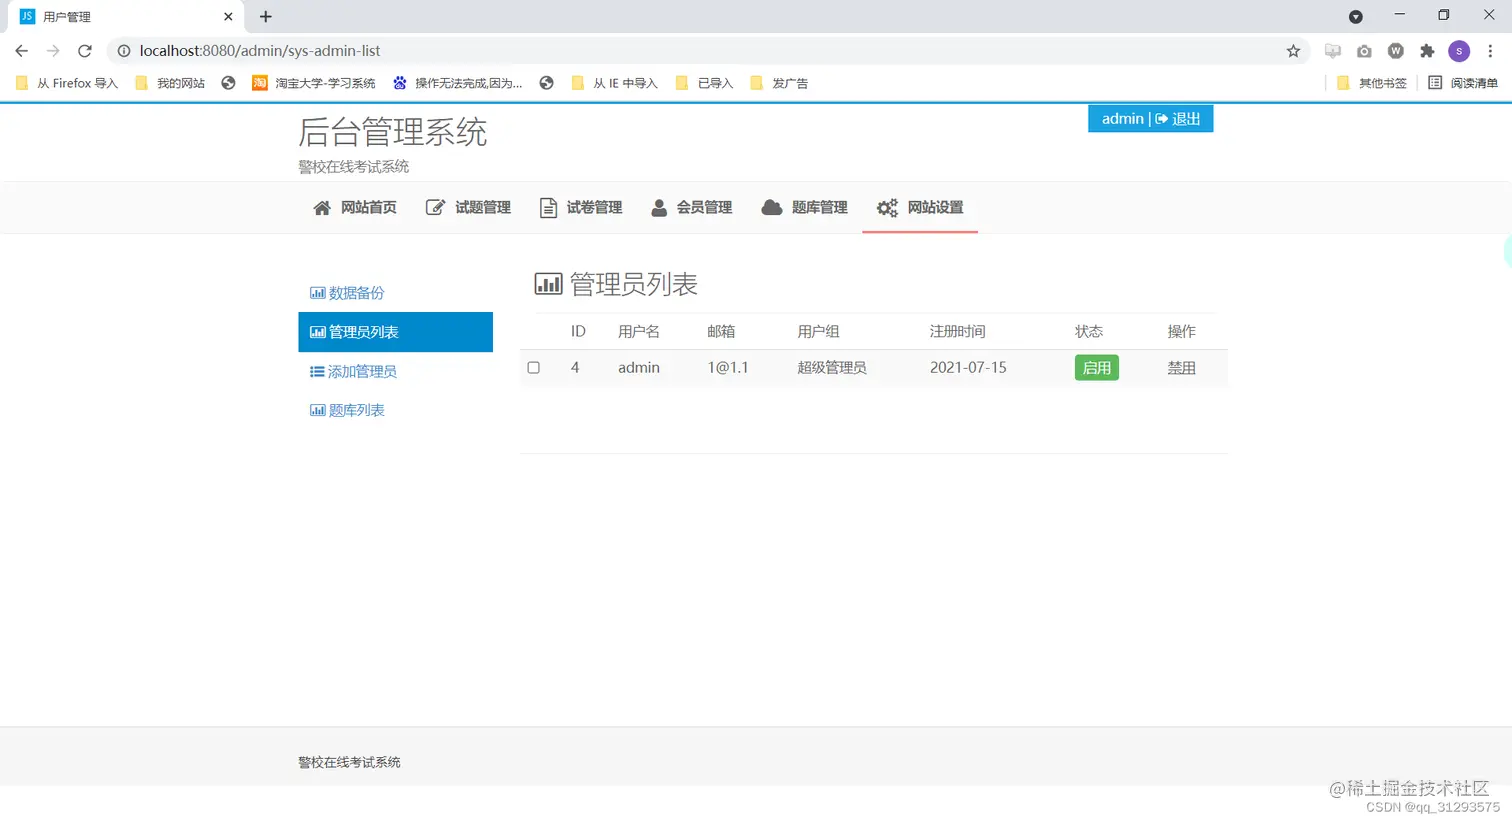Screen dimensions: 1512x821
Task: Open the 操作无法完成,因为... bookmark
Action: [458, 83]
